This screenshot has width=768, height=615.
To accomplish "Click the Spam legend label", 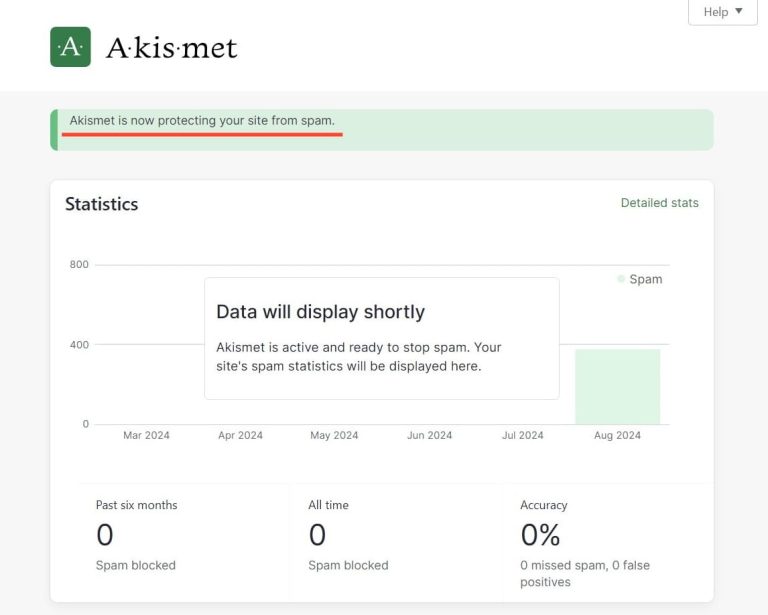I will (645, 279).
